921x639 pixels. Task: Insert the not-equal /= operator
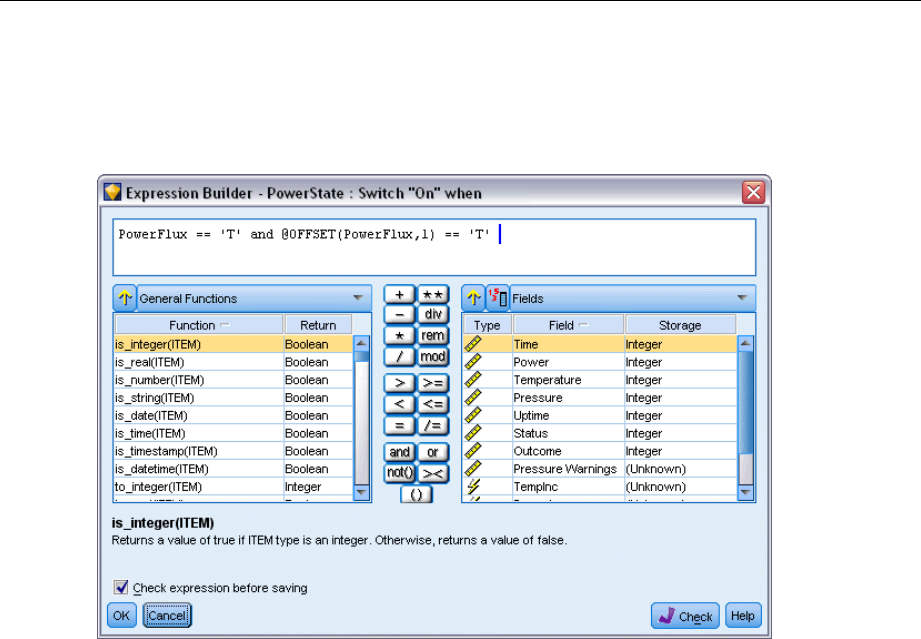tap(433, 425)
